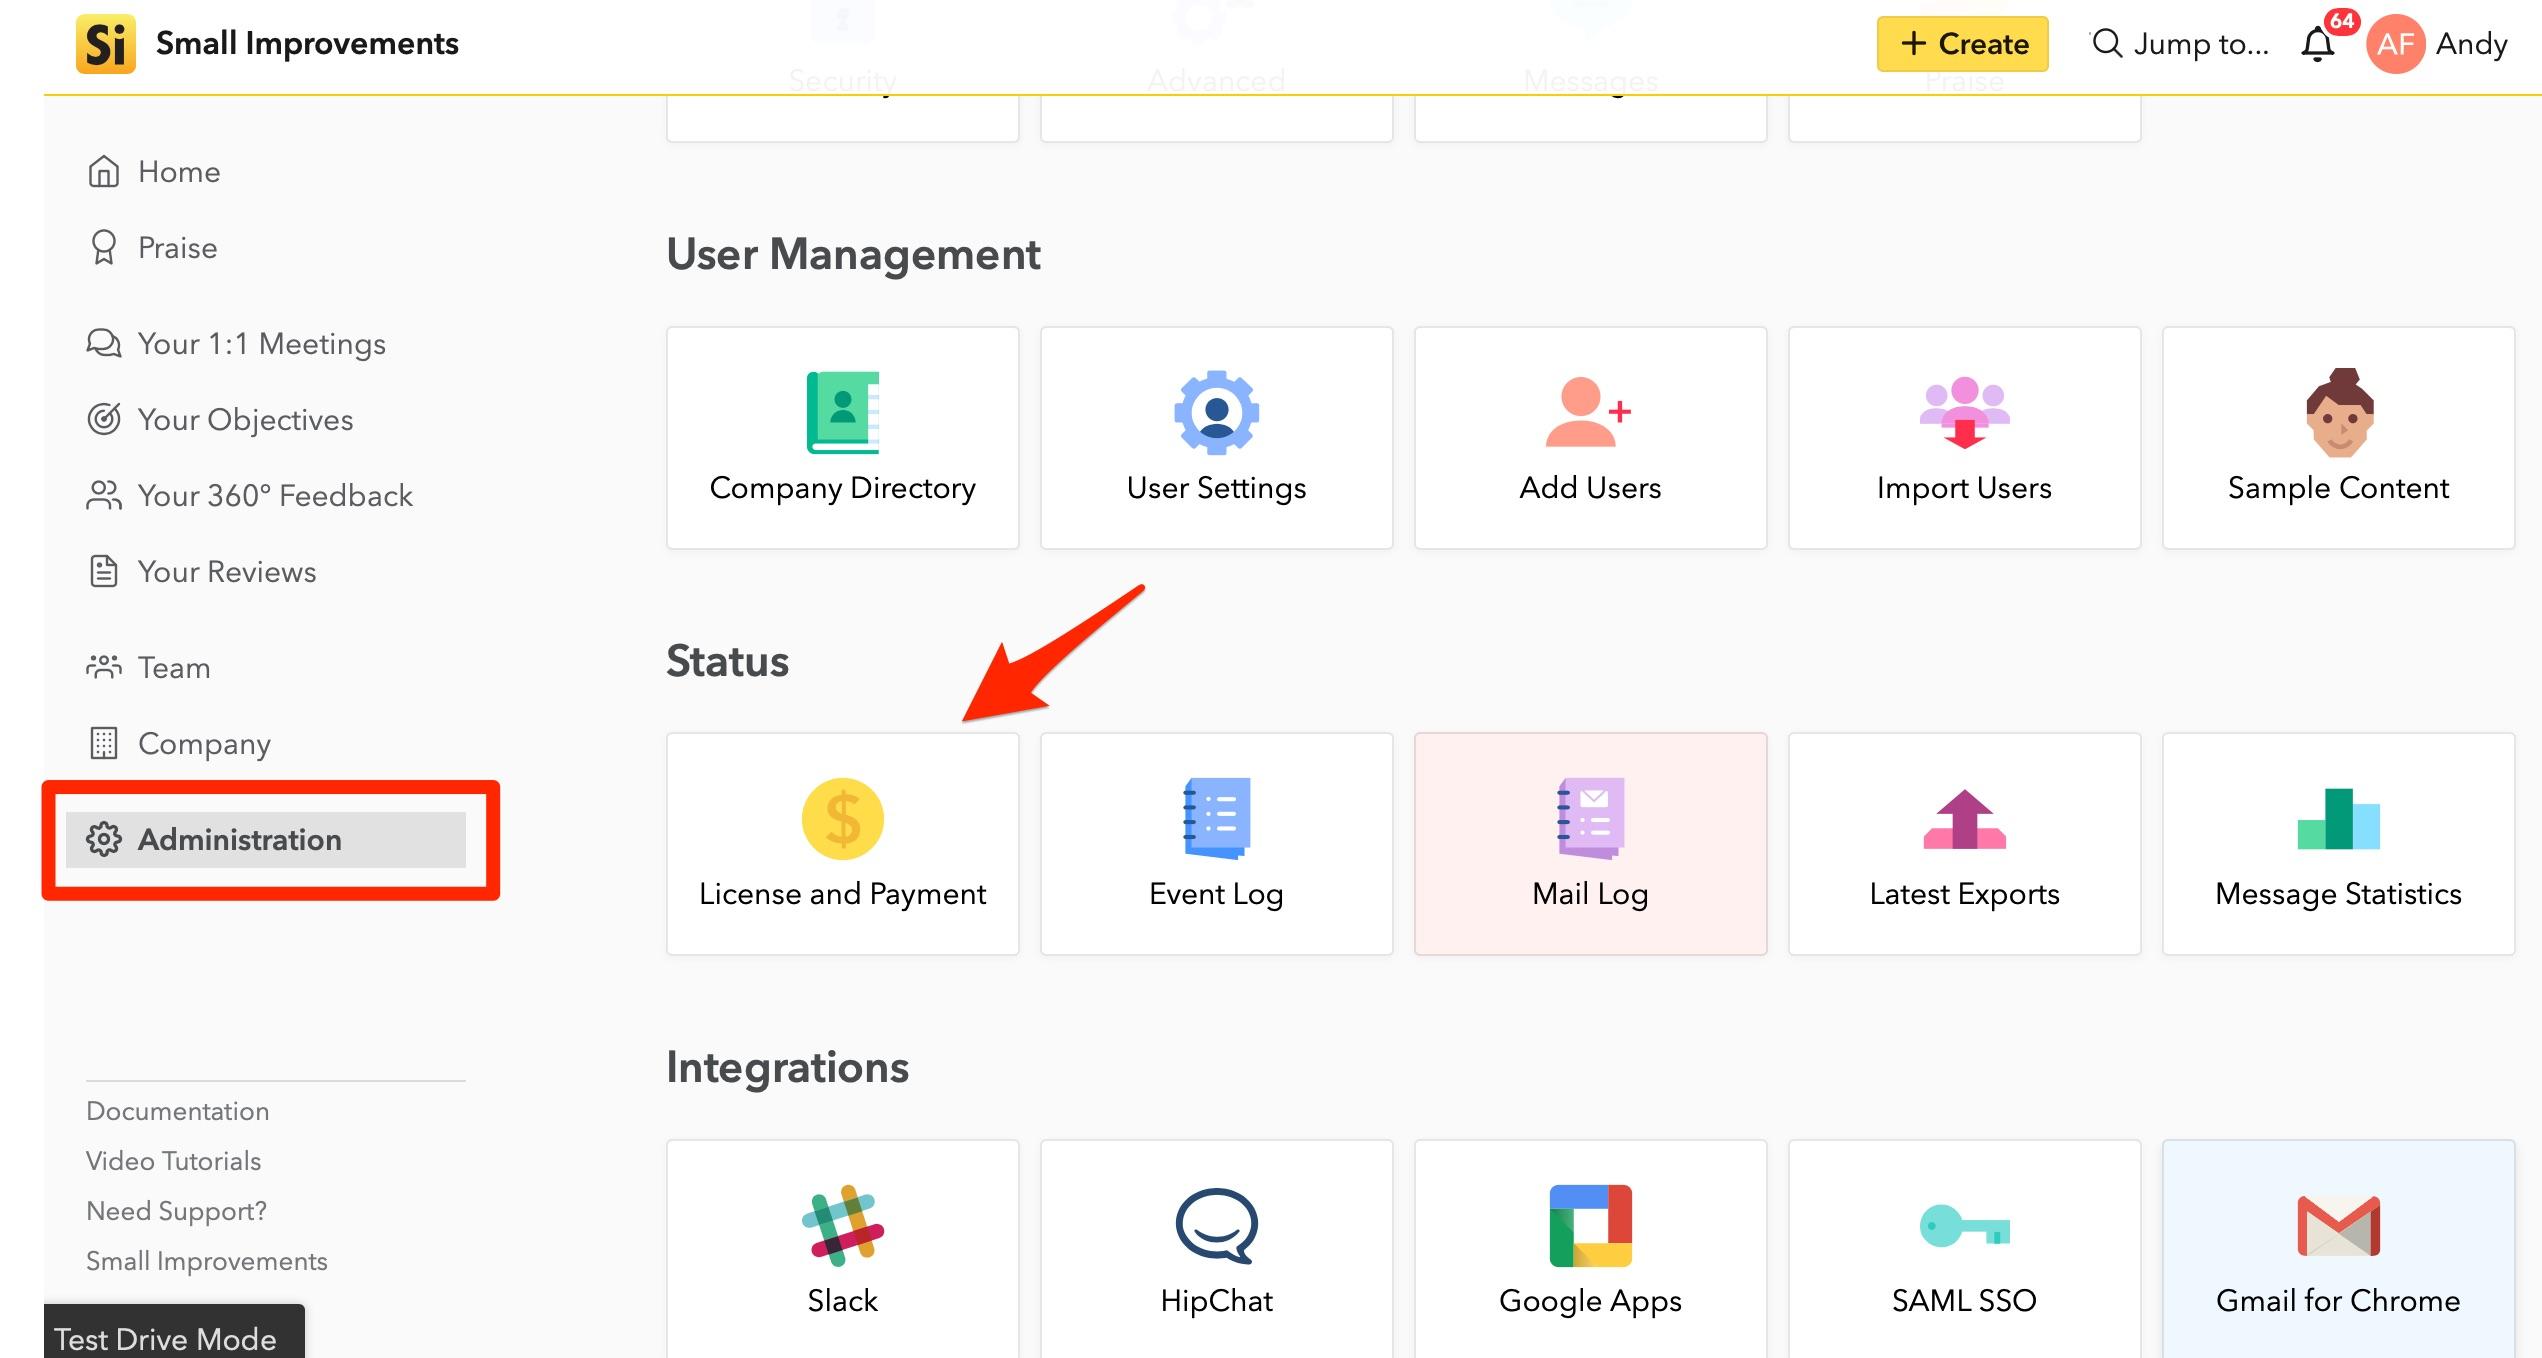The width and height of the screenshot is (2542, 1358).
Task: Open the Google Apps integration tile
Action: [x=1590, y=1250]
